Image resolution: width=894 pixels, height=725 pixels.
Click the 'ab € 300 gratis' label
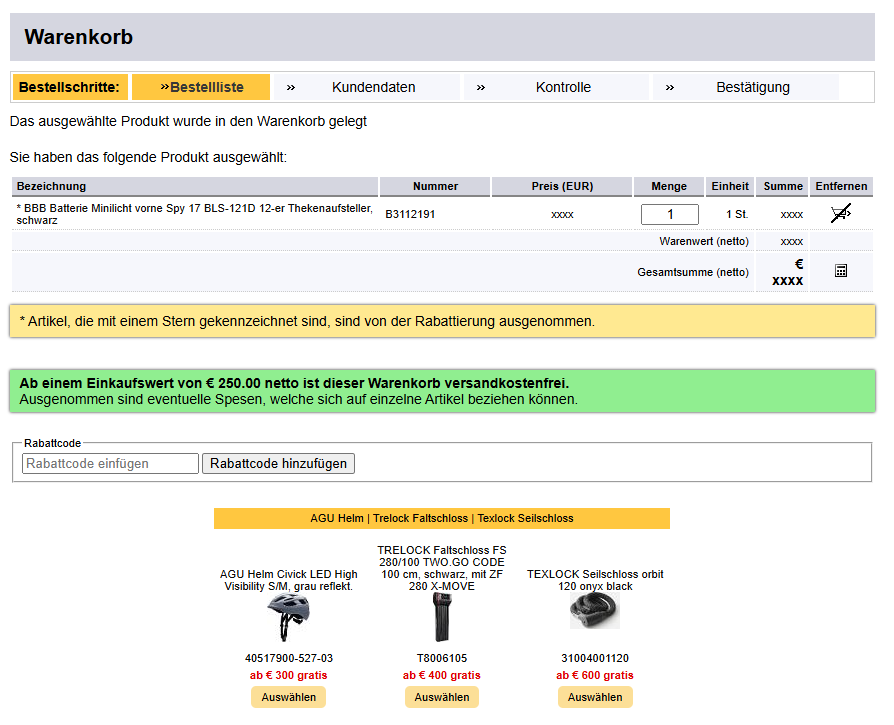288,675
